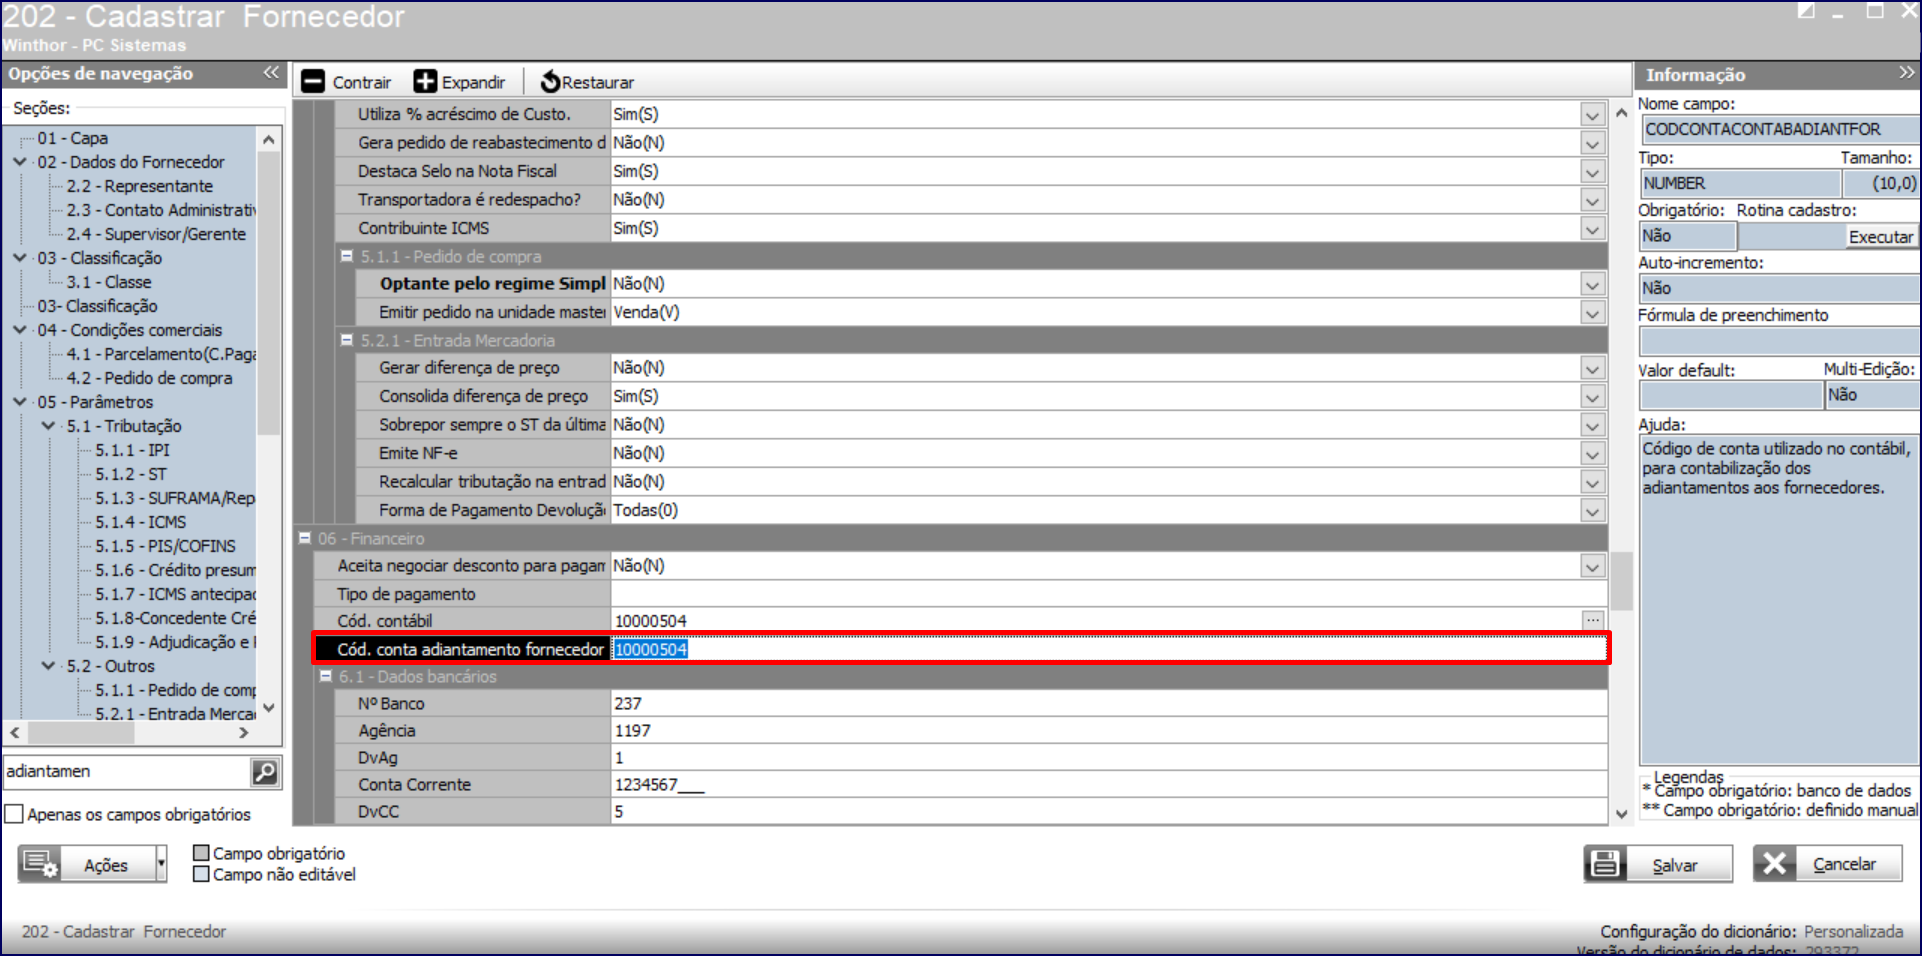Click the sections tree horizontal scrollbar
The image size is (1922, 956).
[82, 733]
